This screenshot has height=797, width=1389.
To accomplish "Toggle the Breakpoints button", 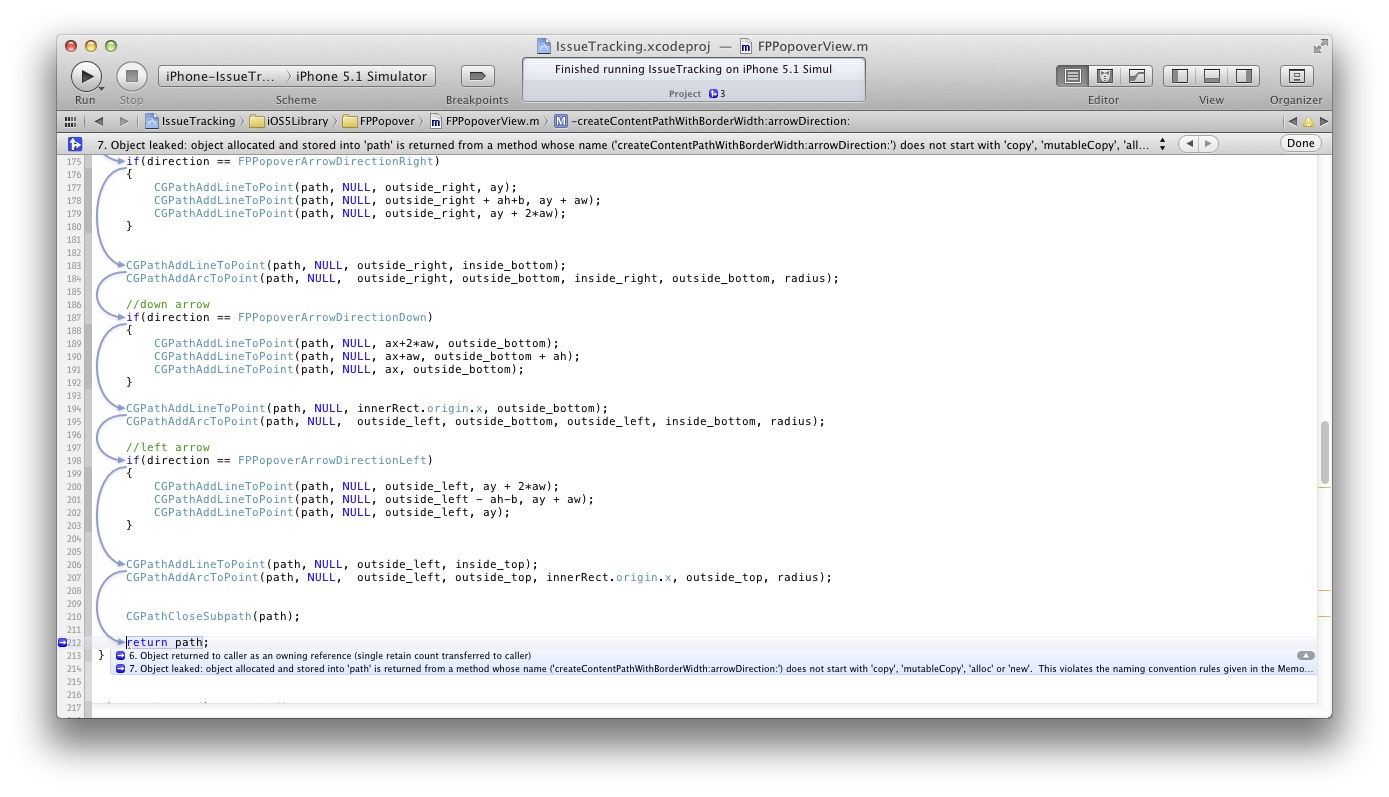I will point(477,76).
